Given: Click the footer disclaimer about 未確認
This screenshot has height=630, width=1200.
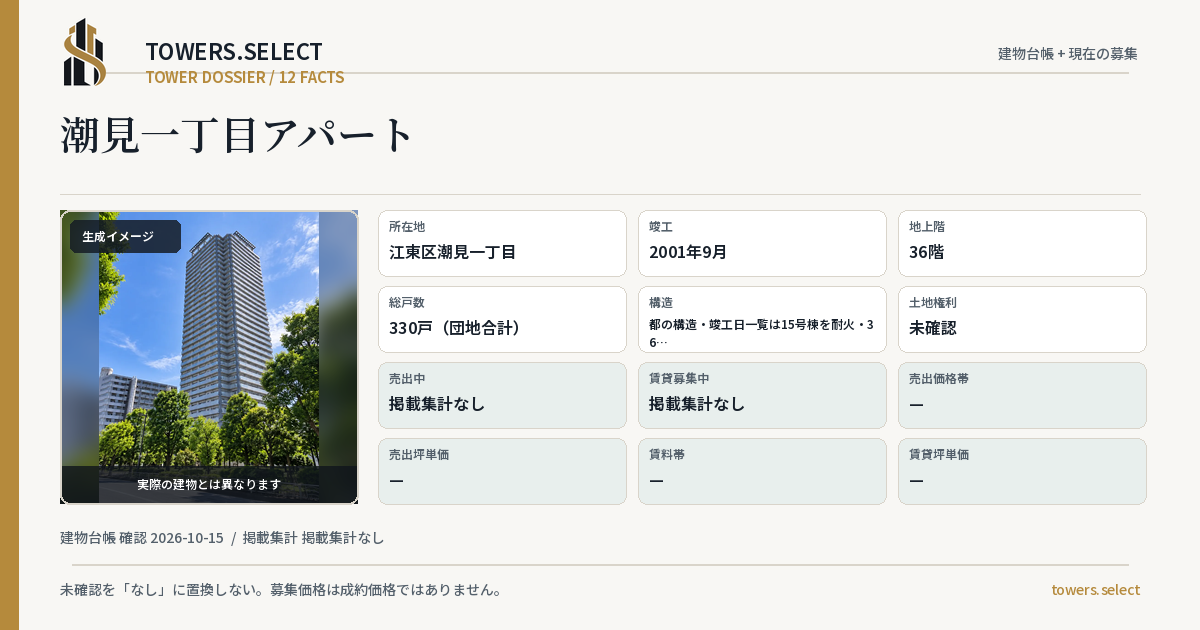Looking at the screenshot, I should 281,589.
